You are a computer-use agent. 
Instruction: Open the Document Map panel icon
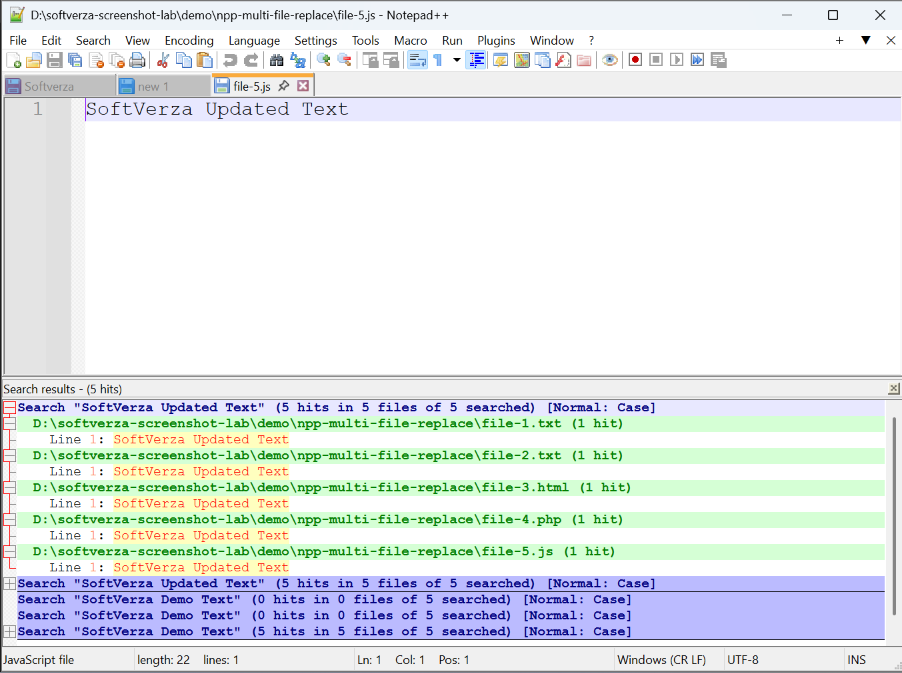(x=522, y=60)
